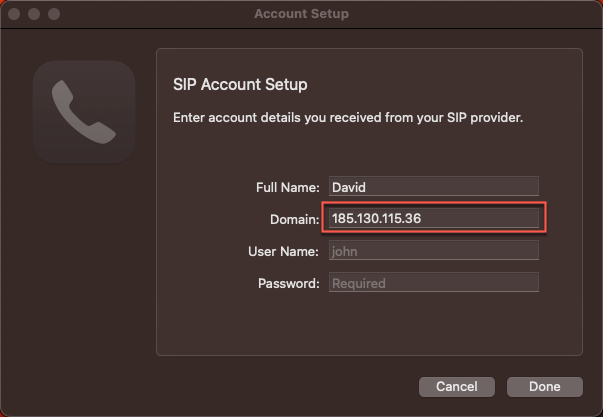Click empty space left of Cancel button
Viewport: 603px width, 417px height.
pos(250,386)
